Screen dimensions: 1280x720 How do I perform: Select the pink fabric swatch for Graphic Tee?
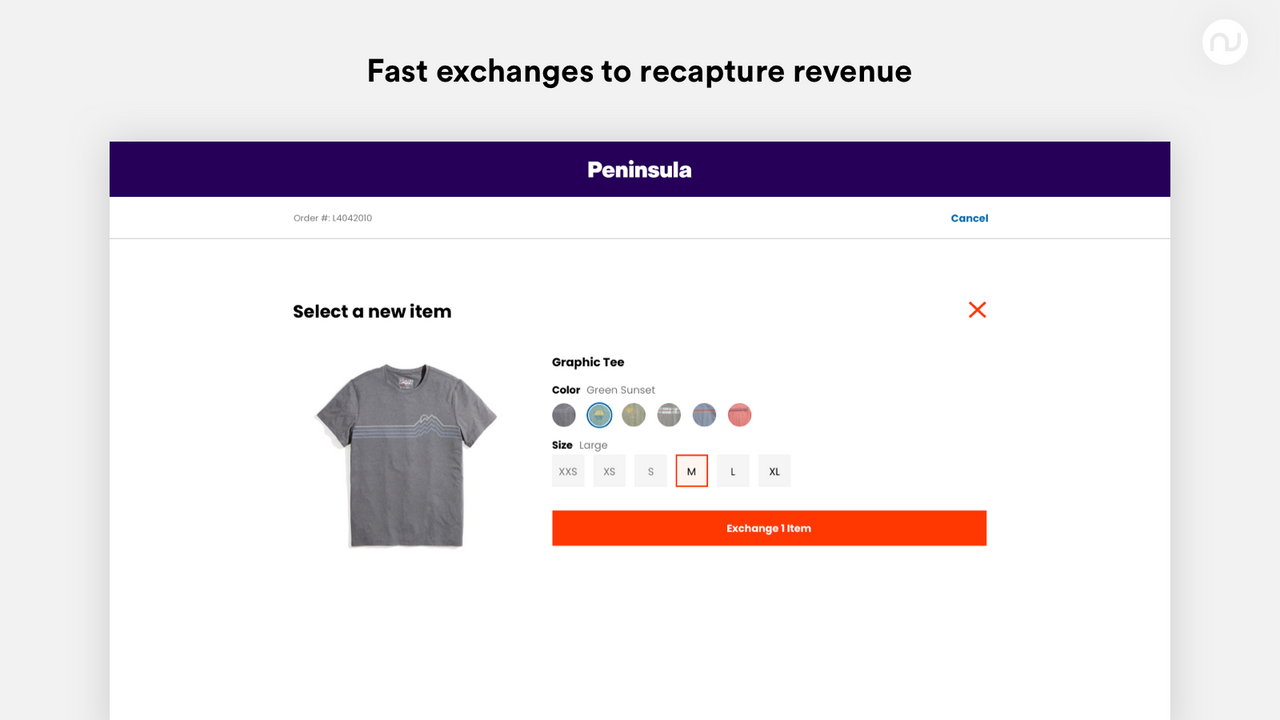[x=739, y=414]
